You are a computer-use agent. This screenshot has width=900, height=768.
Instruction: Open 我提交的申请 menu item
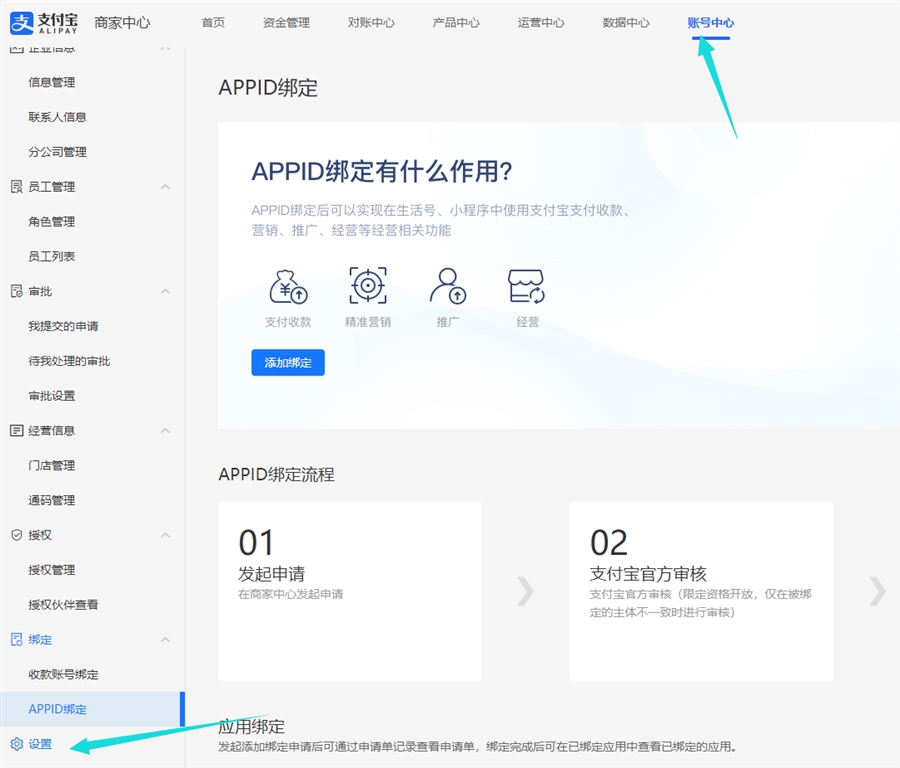coord(63,326)
